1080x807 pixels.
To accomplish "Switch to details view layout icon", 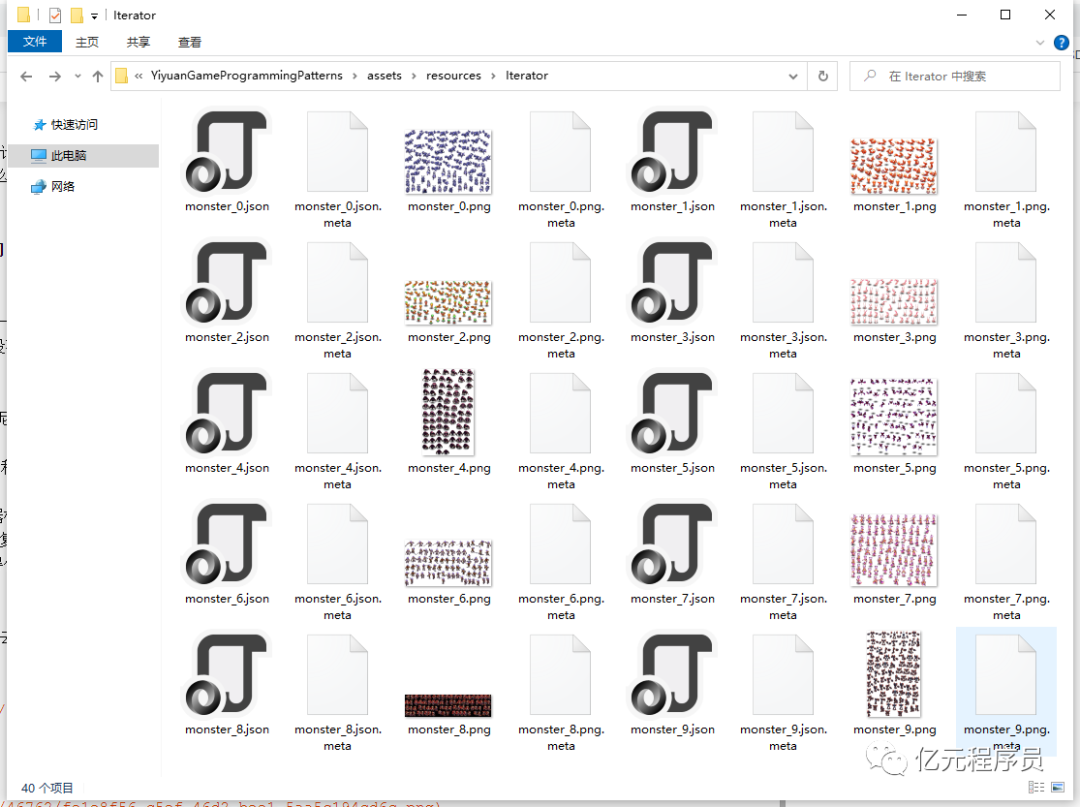I will point(1036,787).
